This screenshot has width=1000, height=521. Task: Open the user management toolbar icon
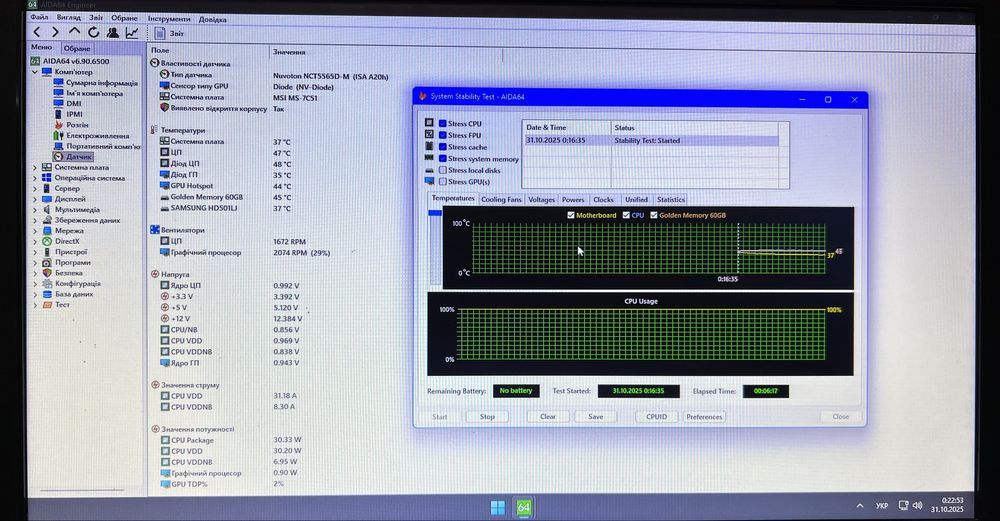coord(113,33)
